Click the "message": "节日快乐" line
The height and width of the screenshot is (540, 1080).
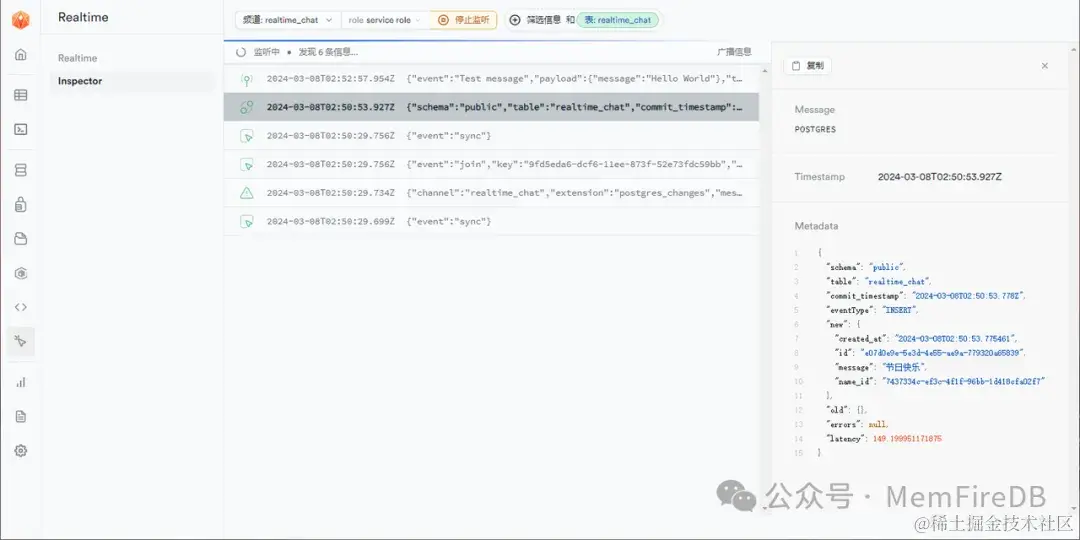881,367
